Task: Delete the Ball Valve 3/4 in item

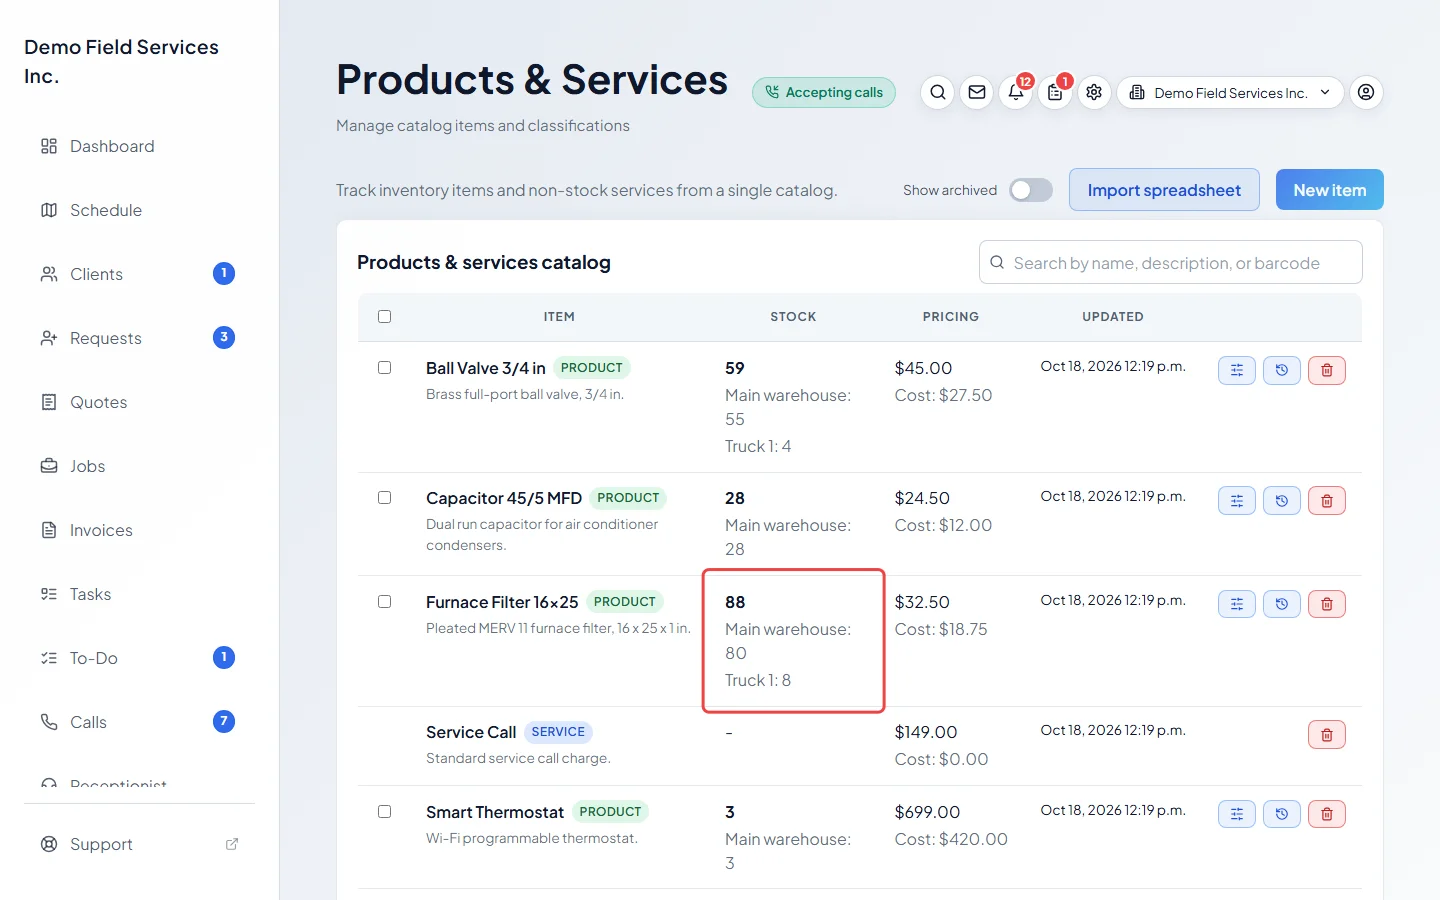Action: coord(1327,370)
